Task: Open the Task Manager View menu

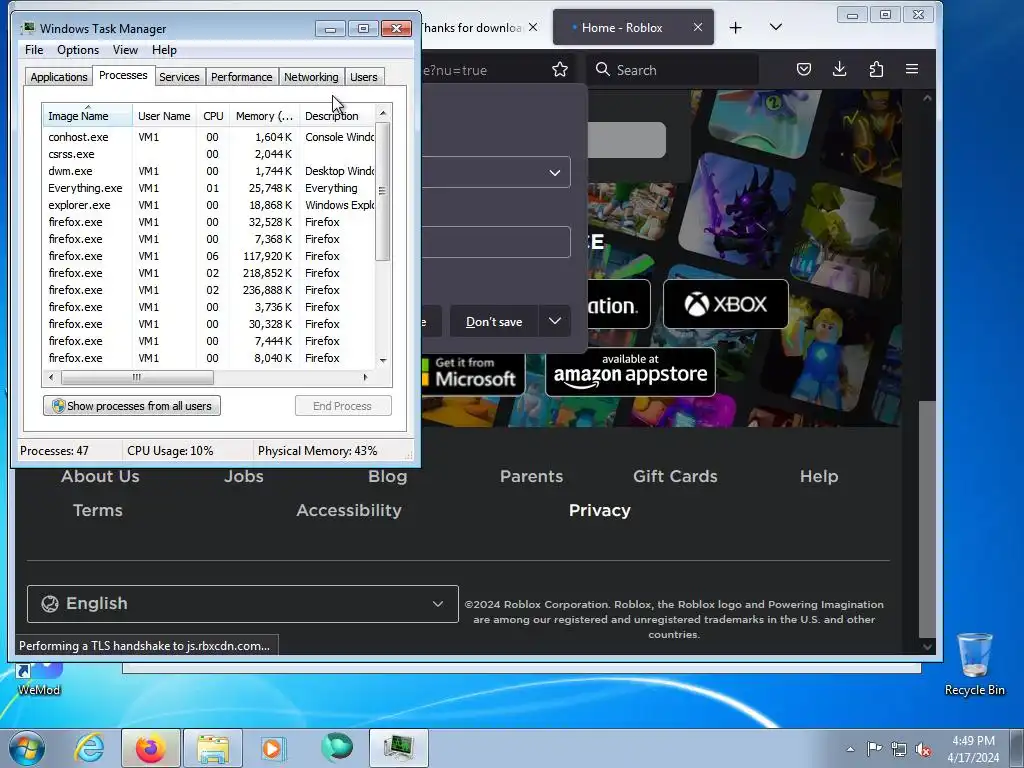Action: coord(125,50)
